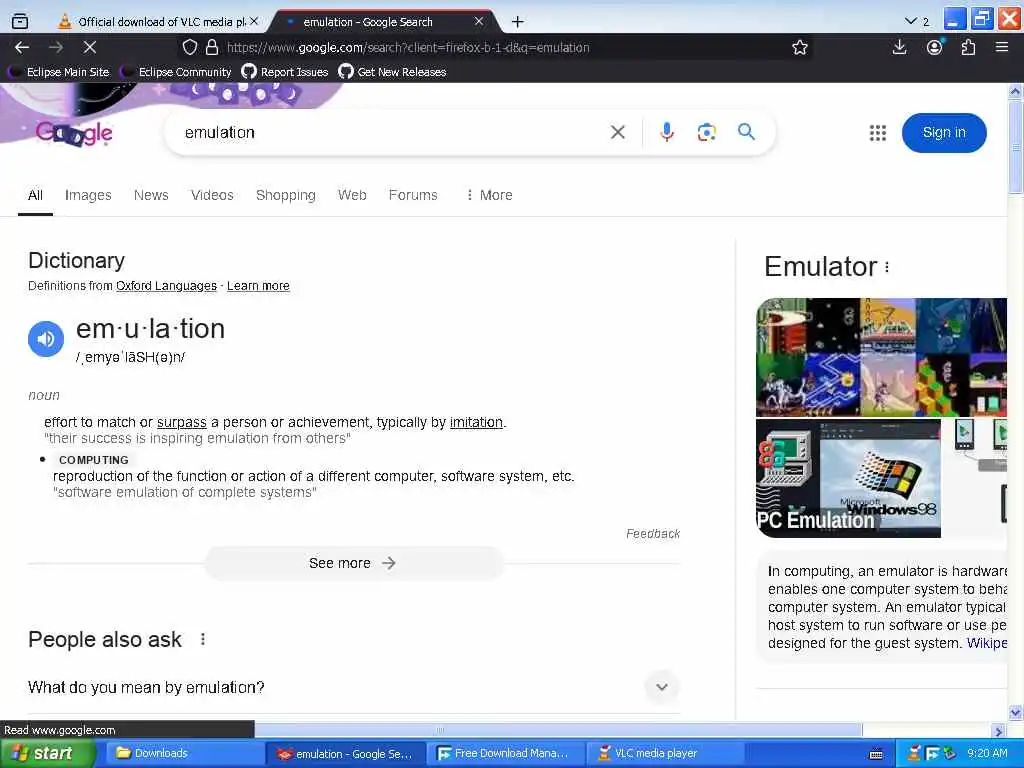The height and width of the screenshot is (768, 1024).
Task: Switch to Free Download Manager taskbar button
Action: [x=505, y=754]
